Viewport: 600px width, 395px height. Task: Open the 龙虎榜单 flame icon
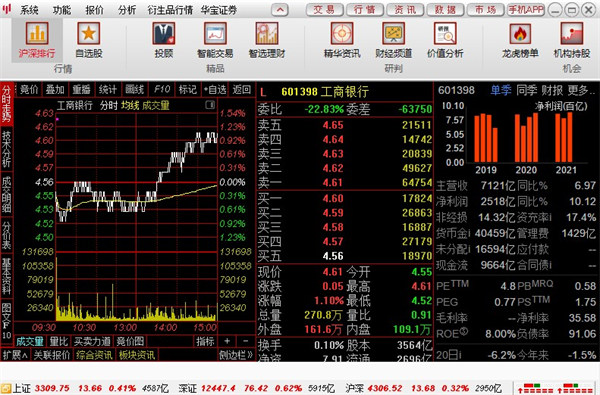coord(520,33)
